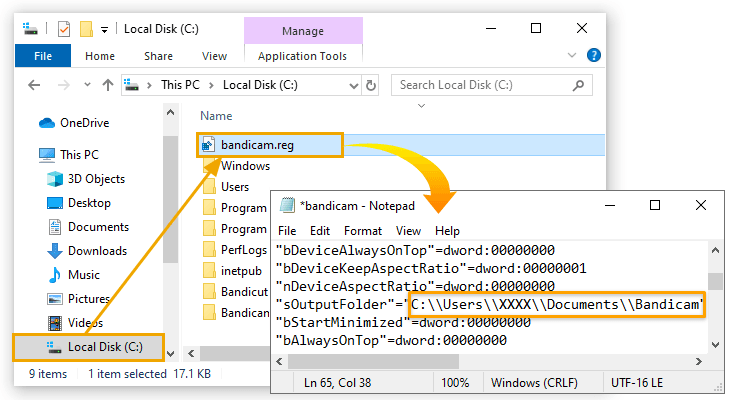Click Notepad's horizontal scrollbar thumb
The height and width of the screenshot is (400, 730).
pyautogui.click(x=373, y=361)
